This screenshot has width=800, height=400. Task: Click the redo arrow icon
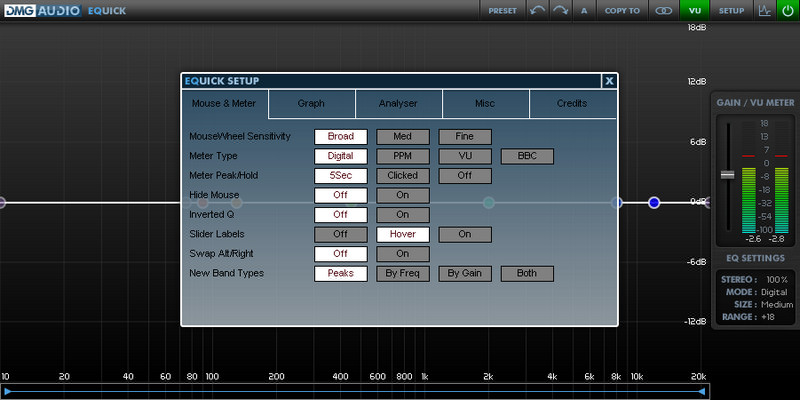560,10
